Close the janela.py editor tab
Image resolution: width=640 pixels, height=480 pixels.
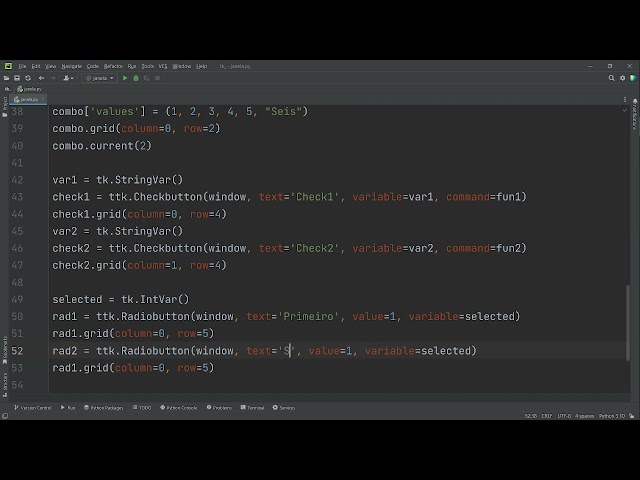point(43,99)
